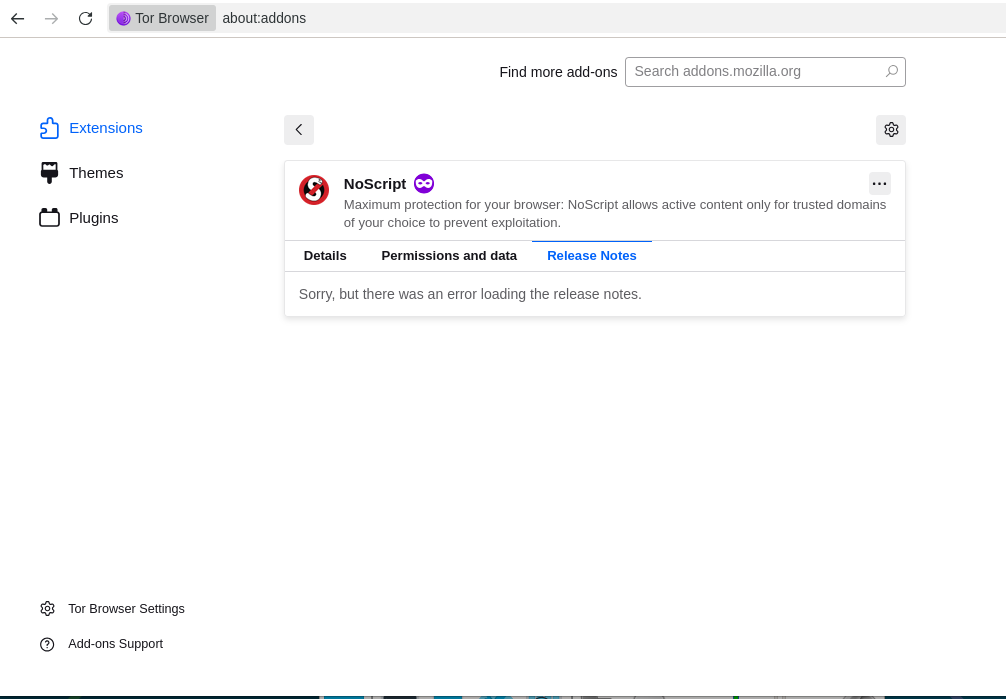This screenshot has width=1006, height=699.
Task: Open Add-ons Support
Action: coord(101,644)
